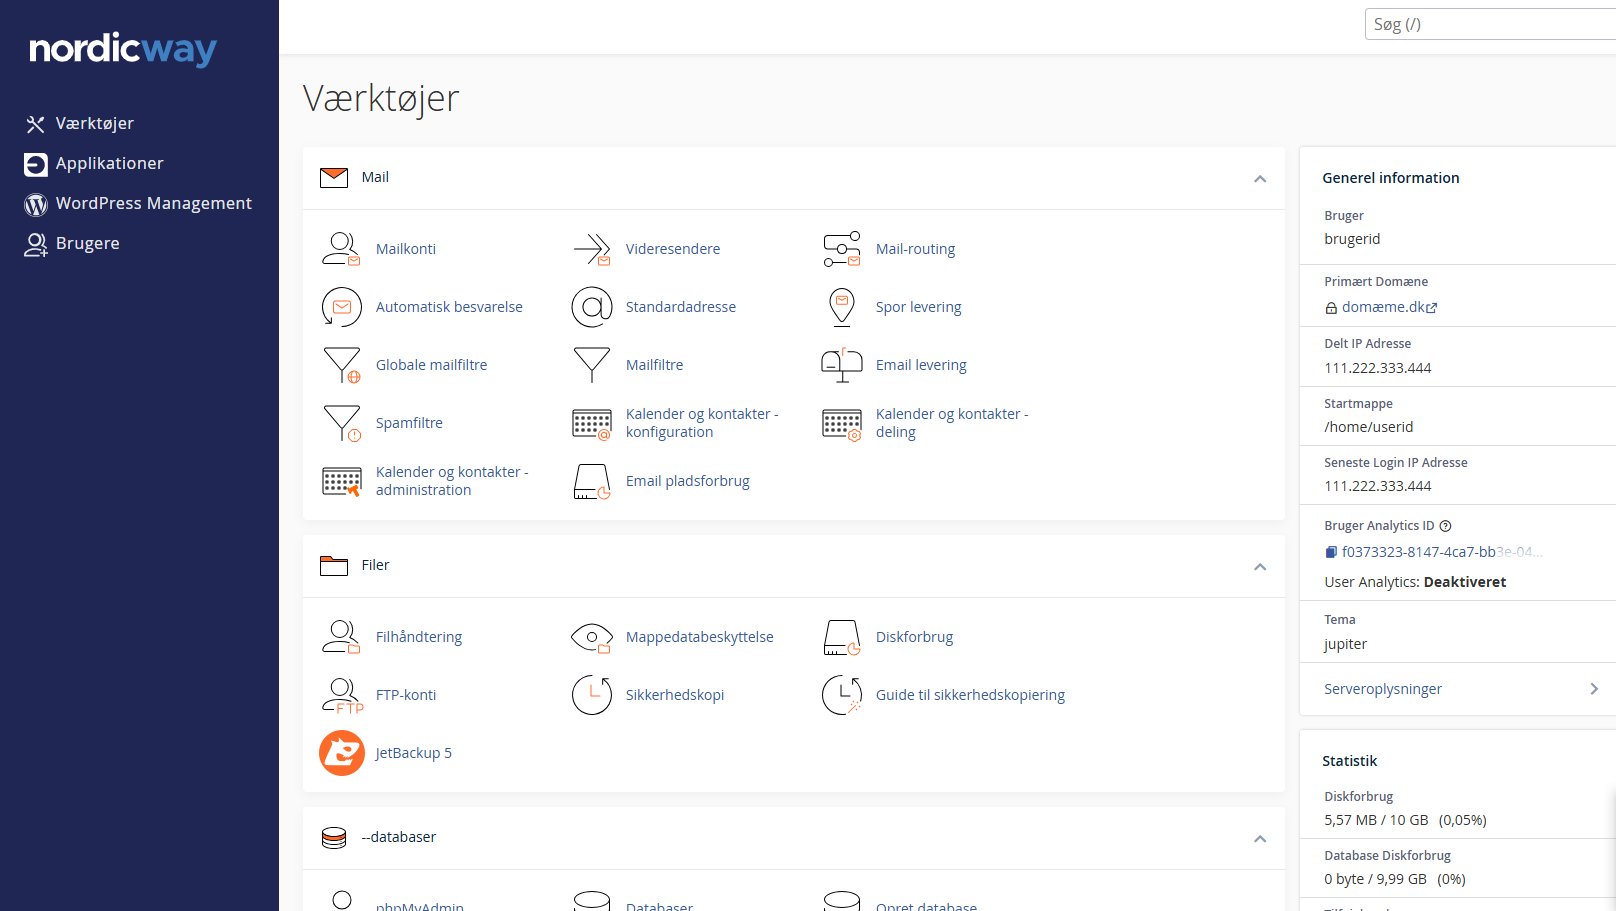This screenshot has width=1616, height=911.
Task: Collapse the Mail section
Action: (x=1259, y=179)
